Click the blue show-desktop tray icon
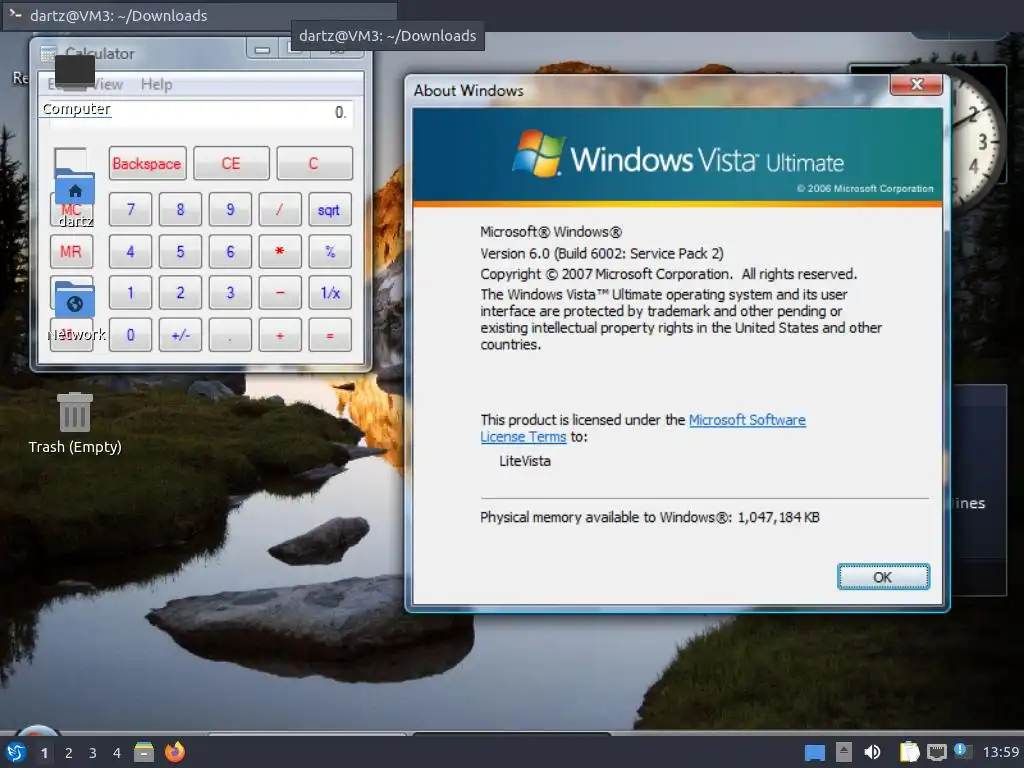The image size is (1024, 768). pyautogui.click(x=814, y=752)
